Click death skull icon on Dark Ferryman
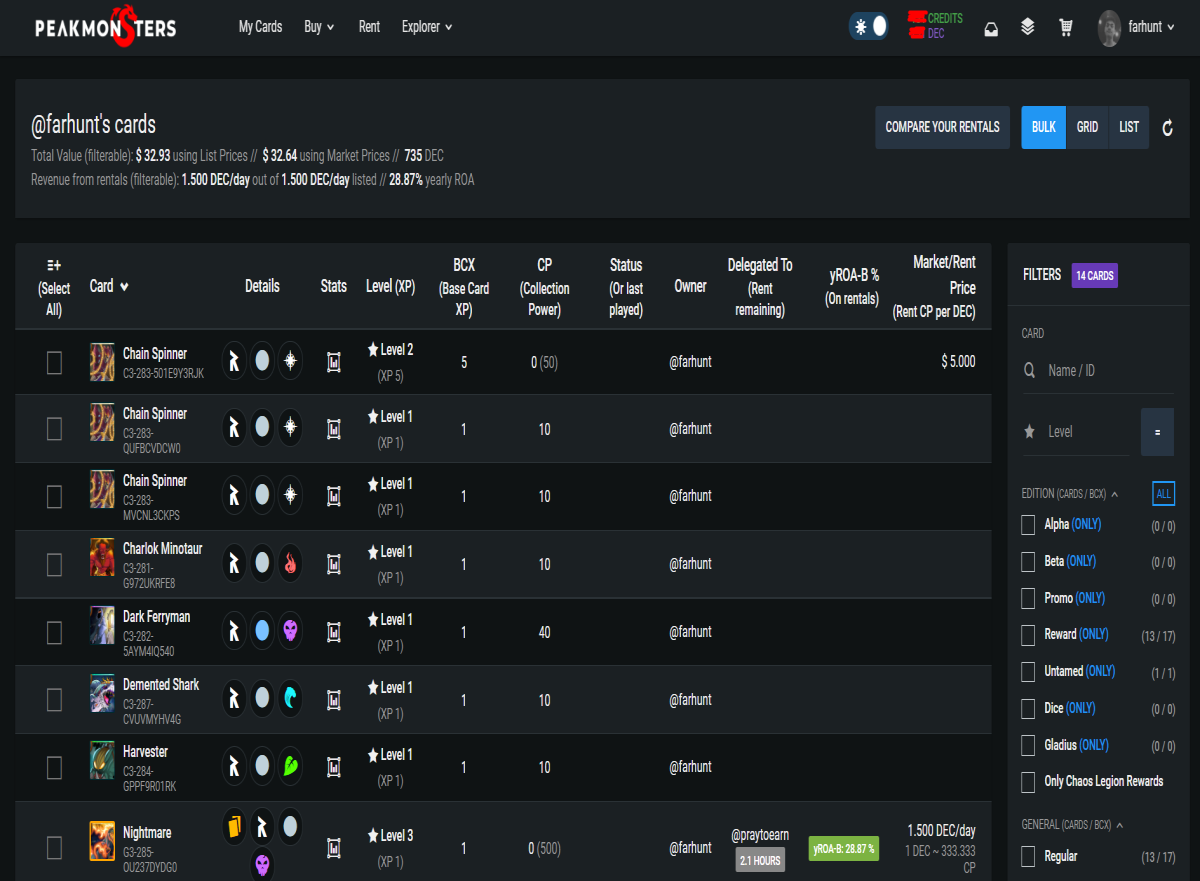The height and width of the screenshot is (881, 1200). coord(290,631)
